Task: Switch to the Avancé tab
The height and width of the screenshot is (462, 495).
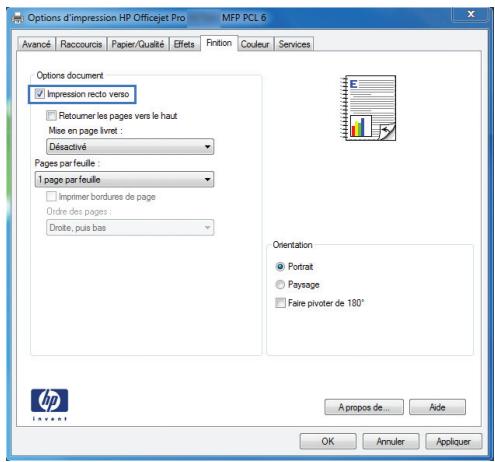Action: [x=36, y=44]
